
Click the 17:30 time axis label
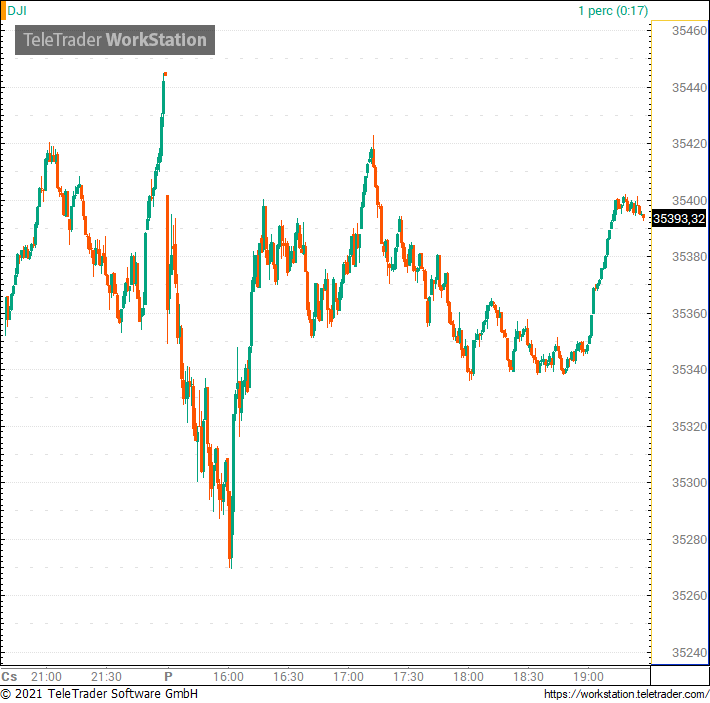click(x=408, y=677)
